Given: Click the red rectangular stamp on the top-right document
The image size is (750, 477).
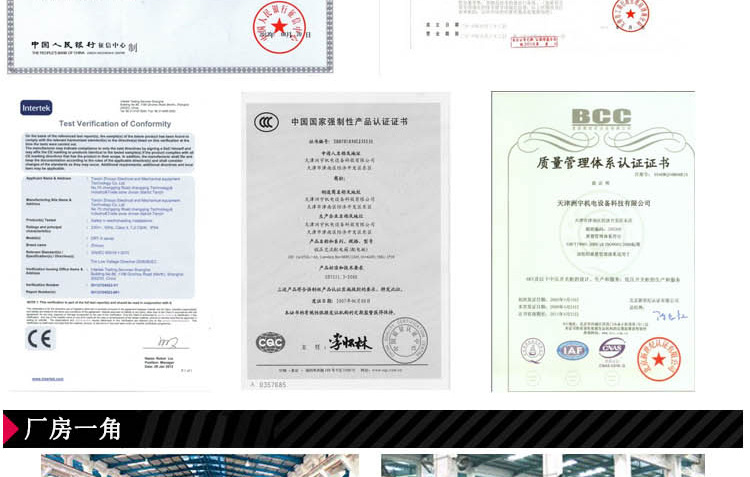Looking at the screenshot, I should (534, 42).
